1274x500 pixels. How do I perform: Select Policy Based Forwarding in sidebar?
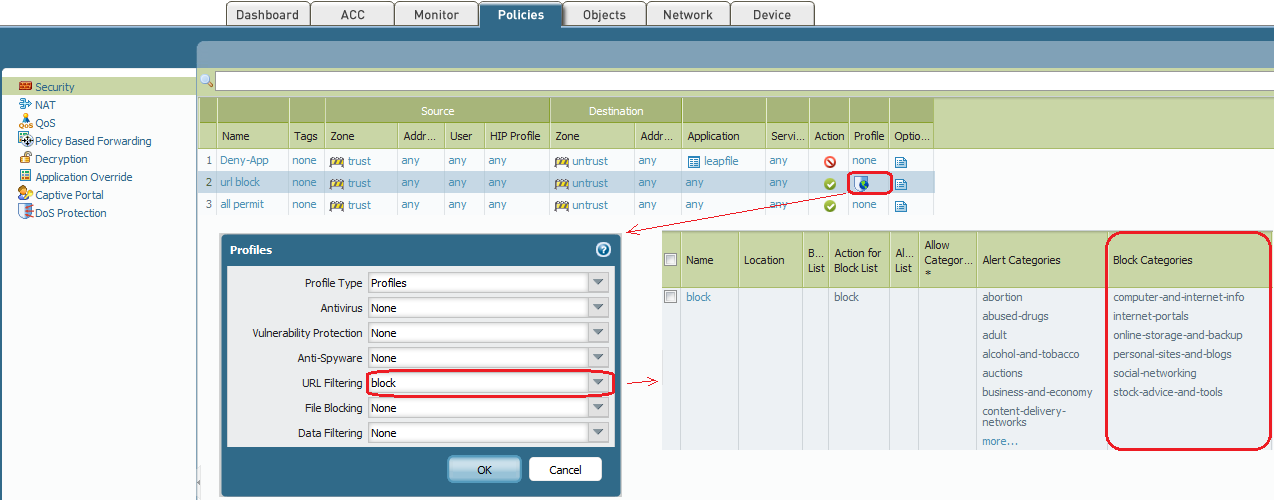[x=93, y=141]
